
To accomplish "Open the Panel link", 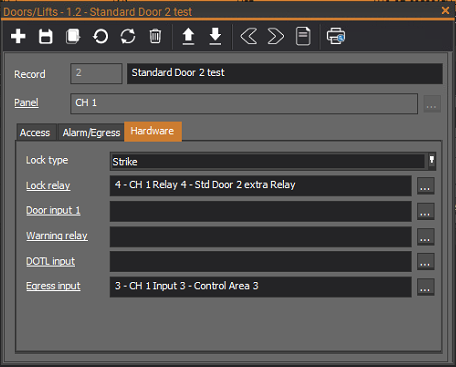I will point(26,102).
